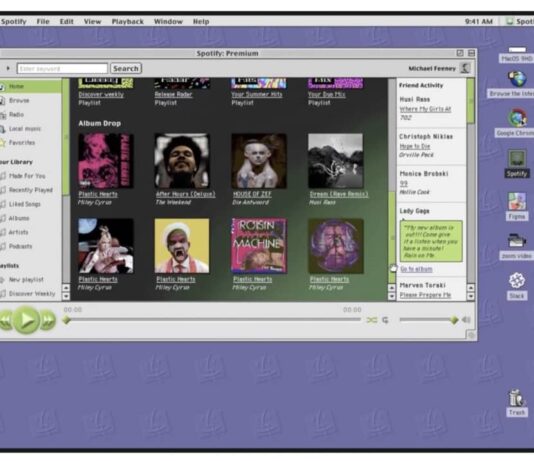This screenshot has height=462, width=534.
Task: Start playback with the green play button
Action: click(x=26, y=320)
